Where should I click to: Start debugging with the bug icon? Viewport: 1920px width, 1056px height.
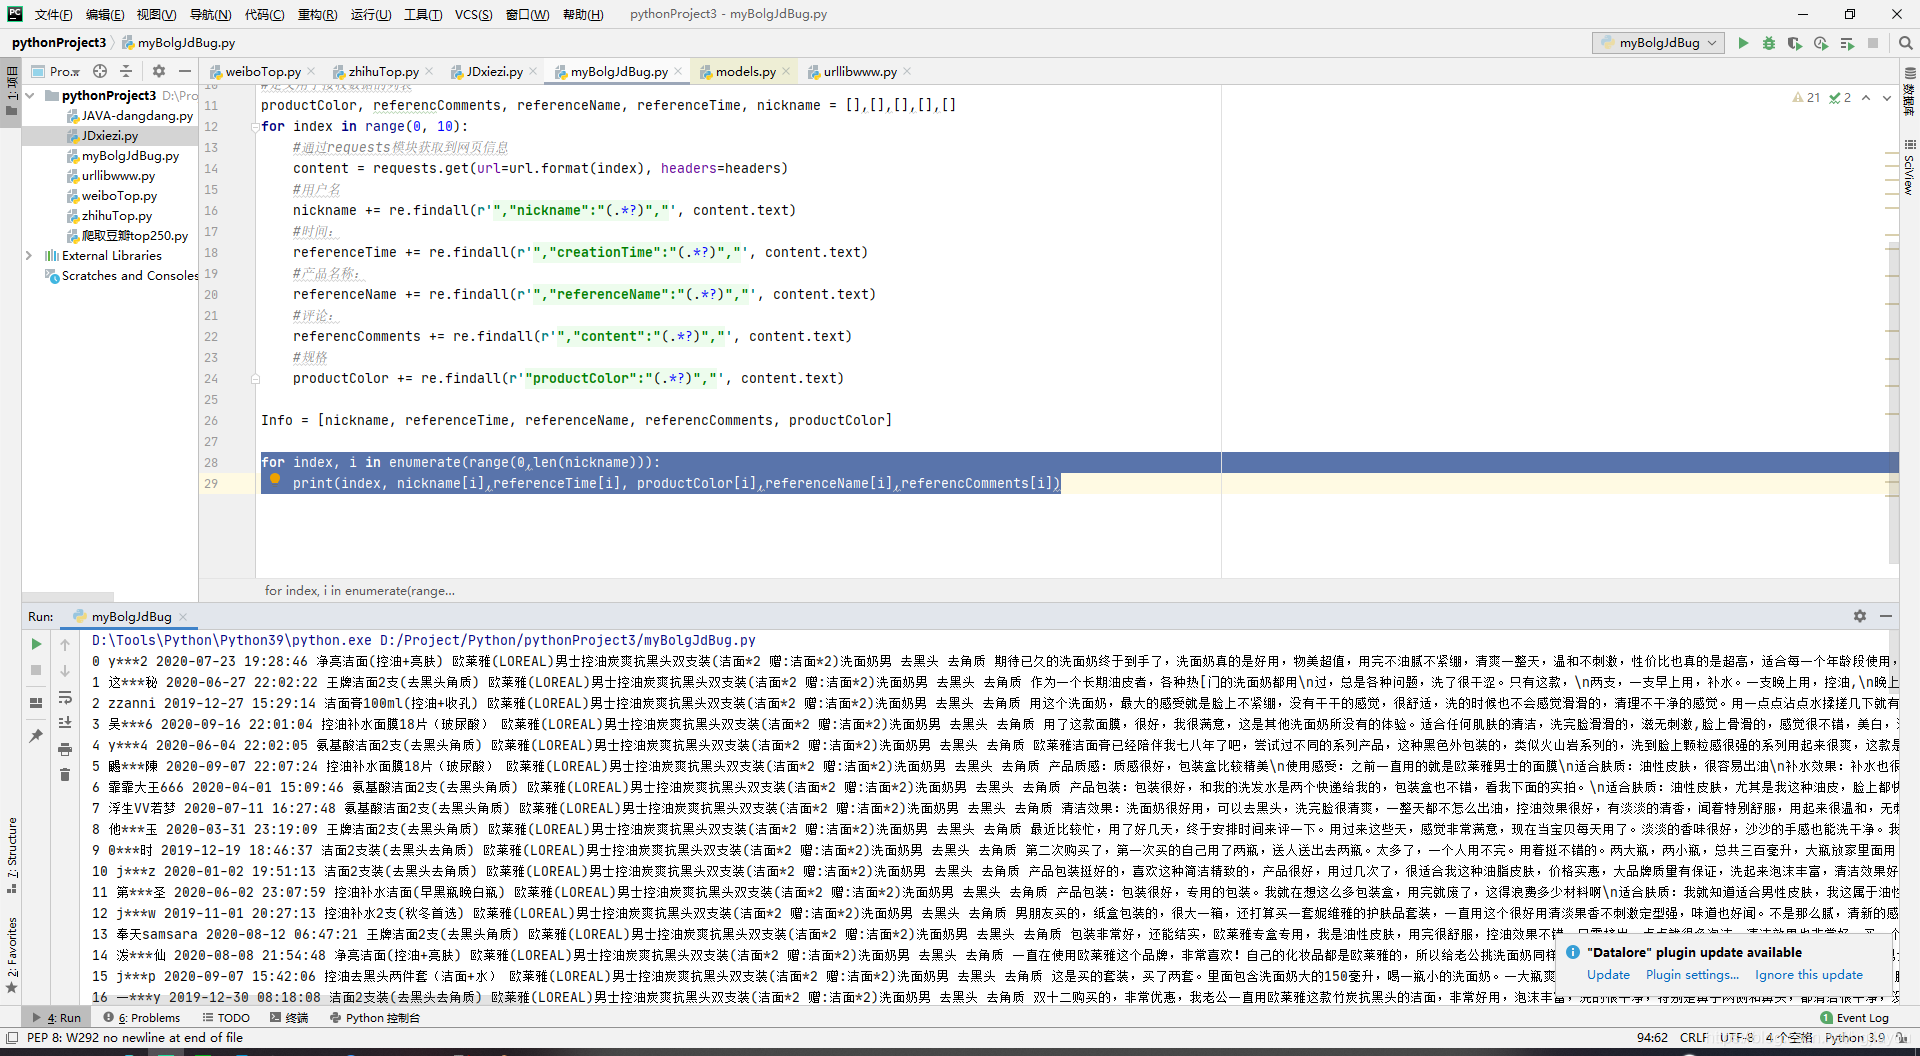click(x=1768, y=43)
